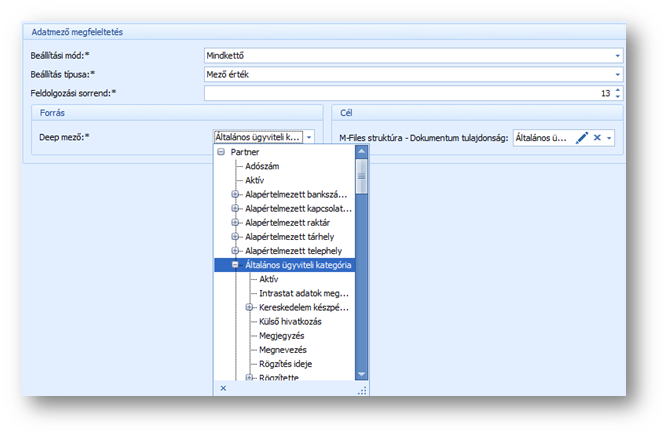This screenshot has height=438, width=668.
Task: Expand the Kereskedelem készpé... node
Action: (250, 307)
